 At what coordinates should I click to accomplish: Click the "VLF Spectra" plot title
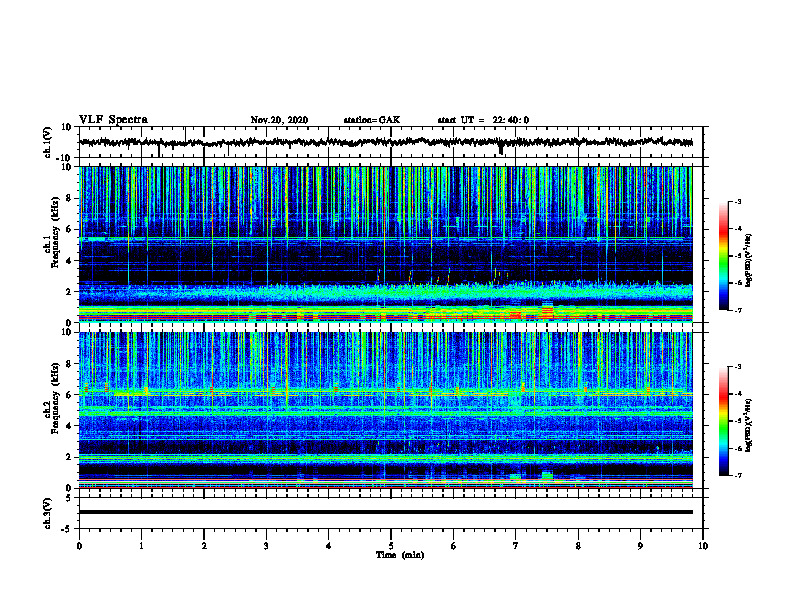113,120
